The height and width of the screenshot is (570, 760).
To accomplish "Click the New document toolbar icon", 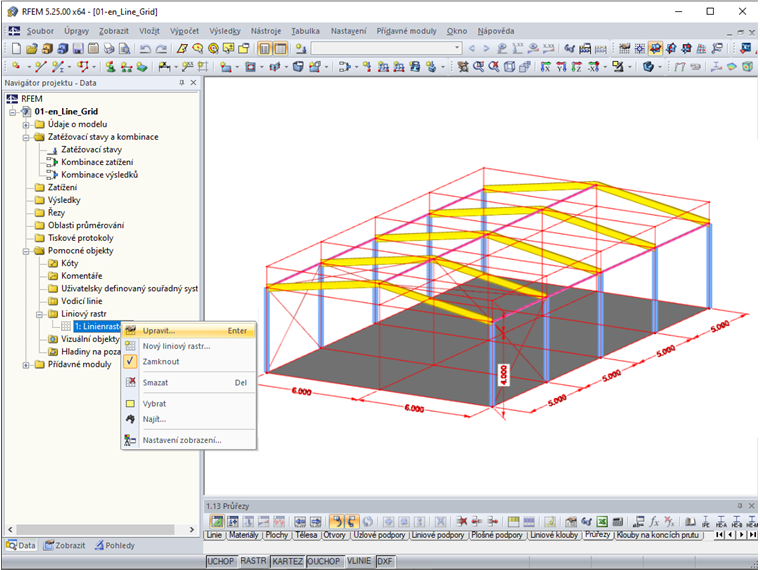I will tap(16, 48).
